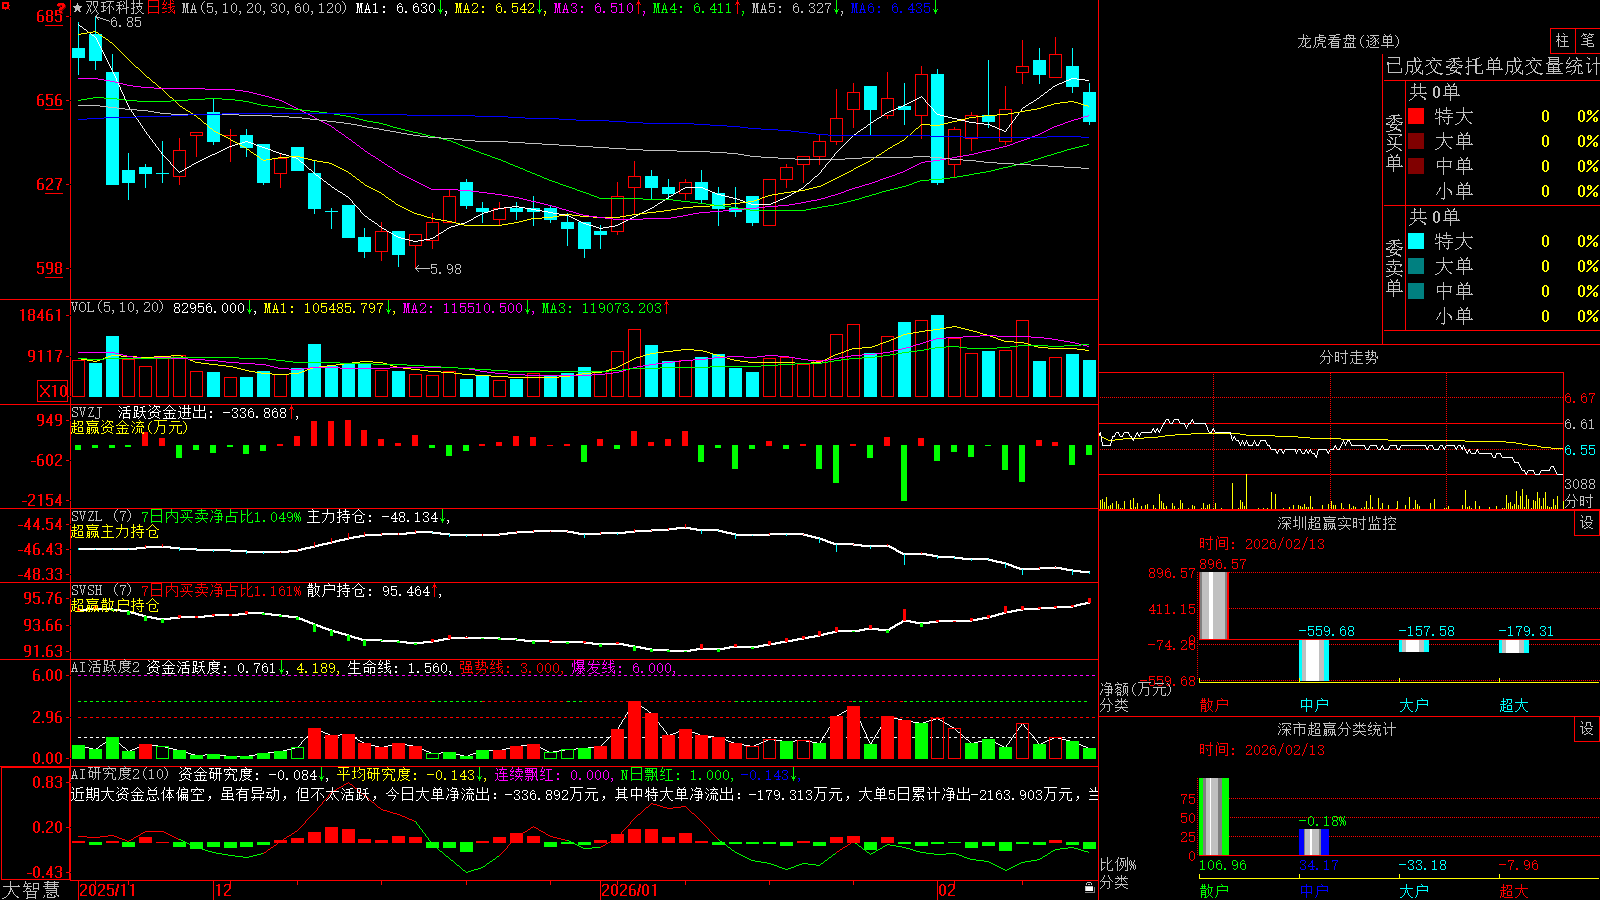Click the 散户持仓: 95.464 value
The width and height of the screenshot is (1600, 900).
(368, 591)
